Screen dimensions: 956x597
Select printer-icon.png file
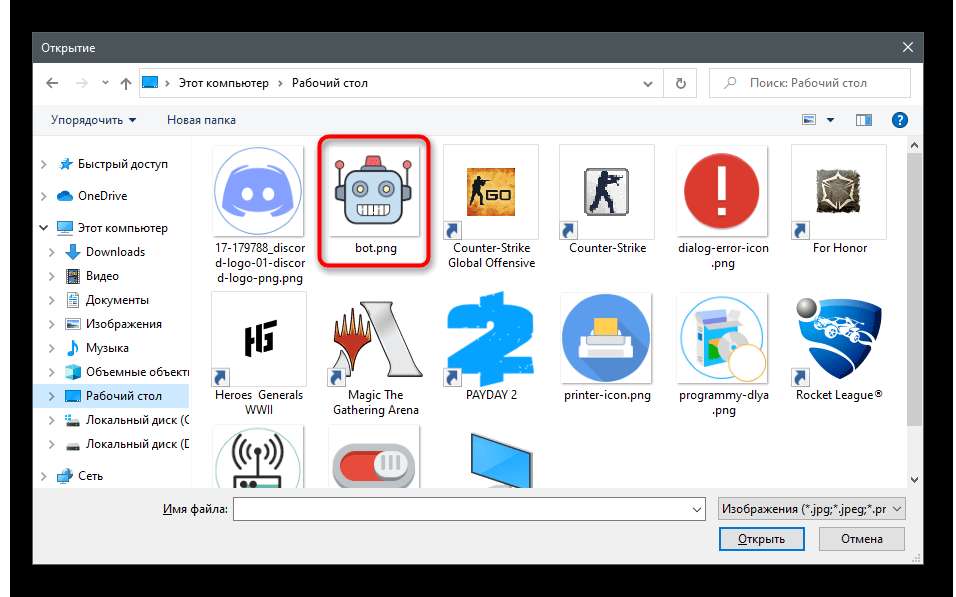tap(607, 348)
